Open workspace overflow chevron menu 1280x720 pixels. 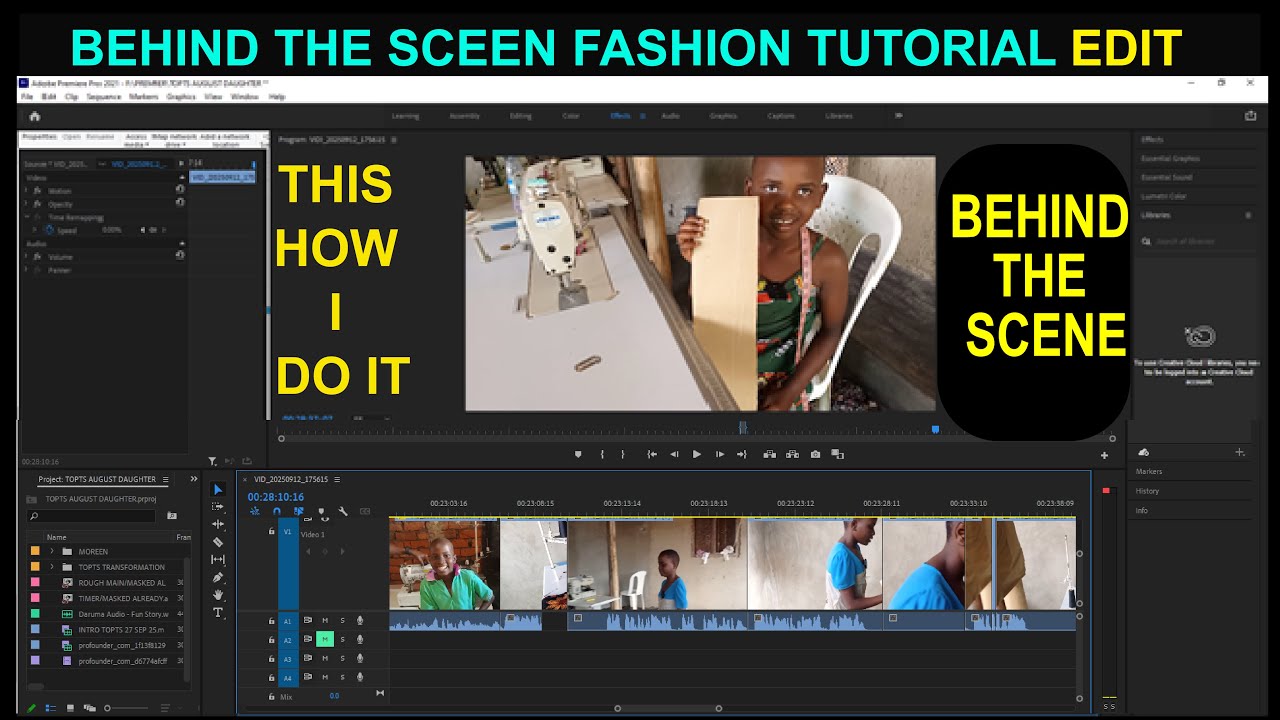pyautogui.click(x=898, y=116)
